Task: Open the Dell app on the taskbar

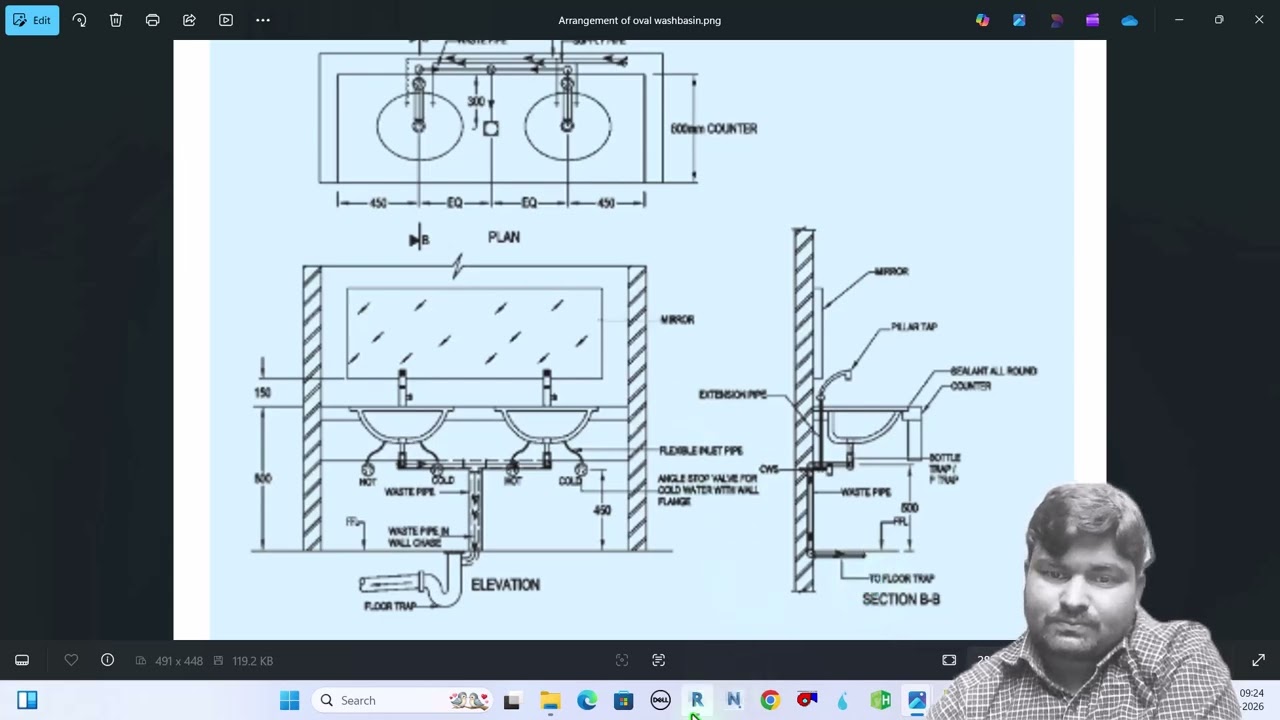Action: pos(660,700)
